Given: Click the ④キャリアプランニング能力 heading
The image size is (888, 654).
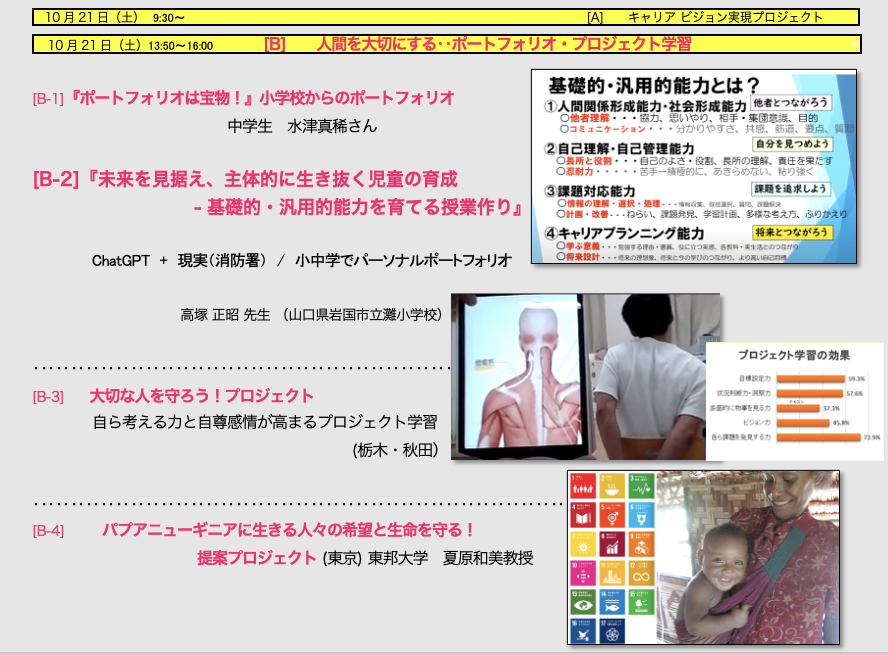Looking at the screenshot, I should [x=624, y=233].
